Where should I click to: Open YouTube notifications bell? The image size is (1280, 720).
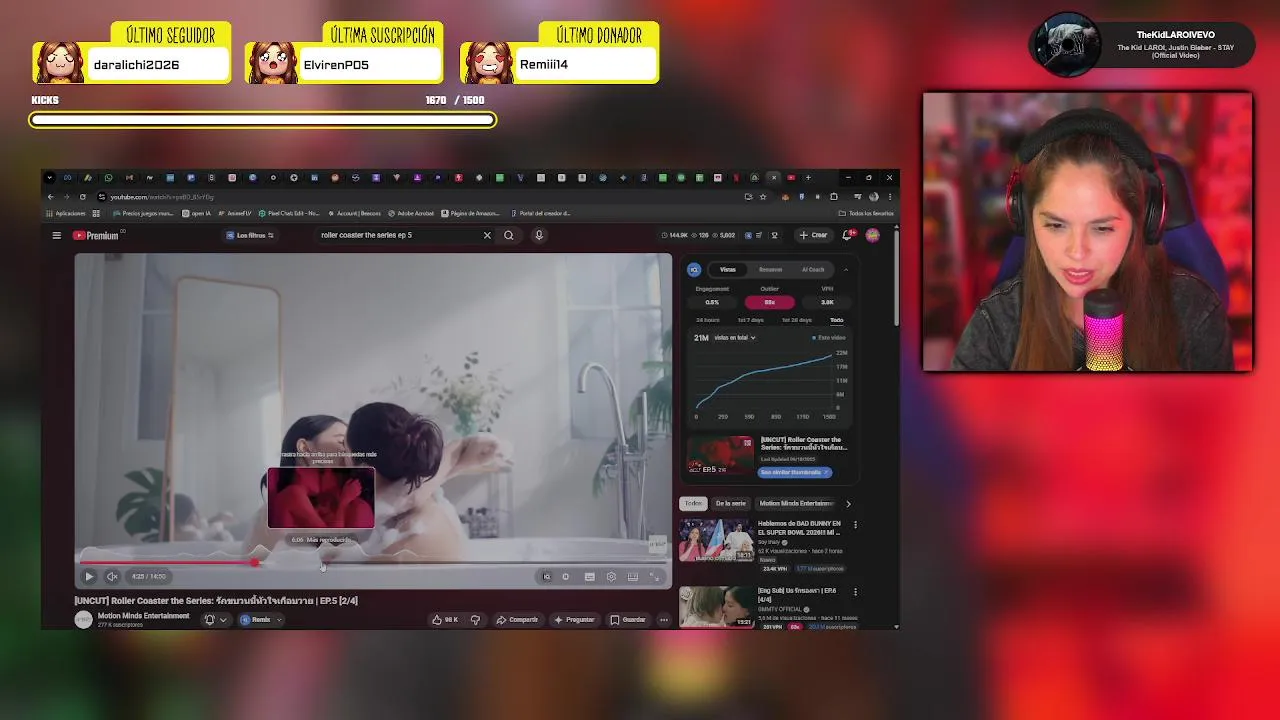pyautogui.click(x=847, y=235)
